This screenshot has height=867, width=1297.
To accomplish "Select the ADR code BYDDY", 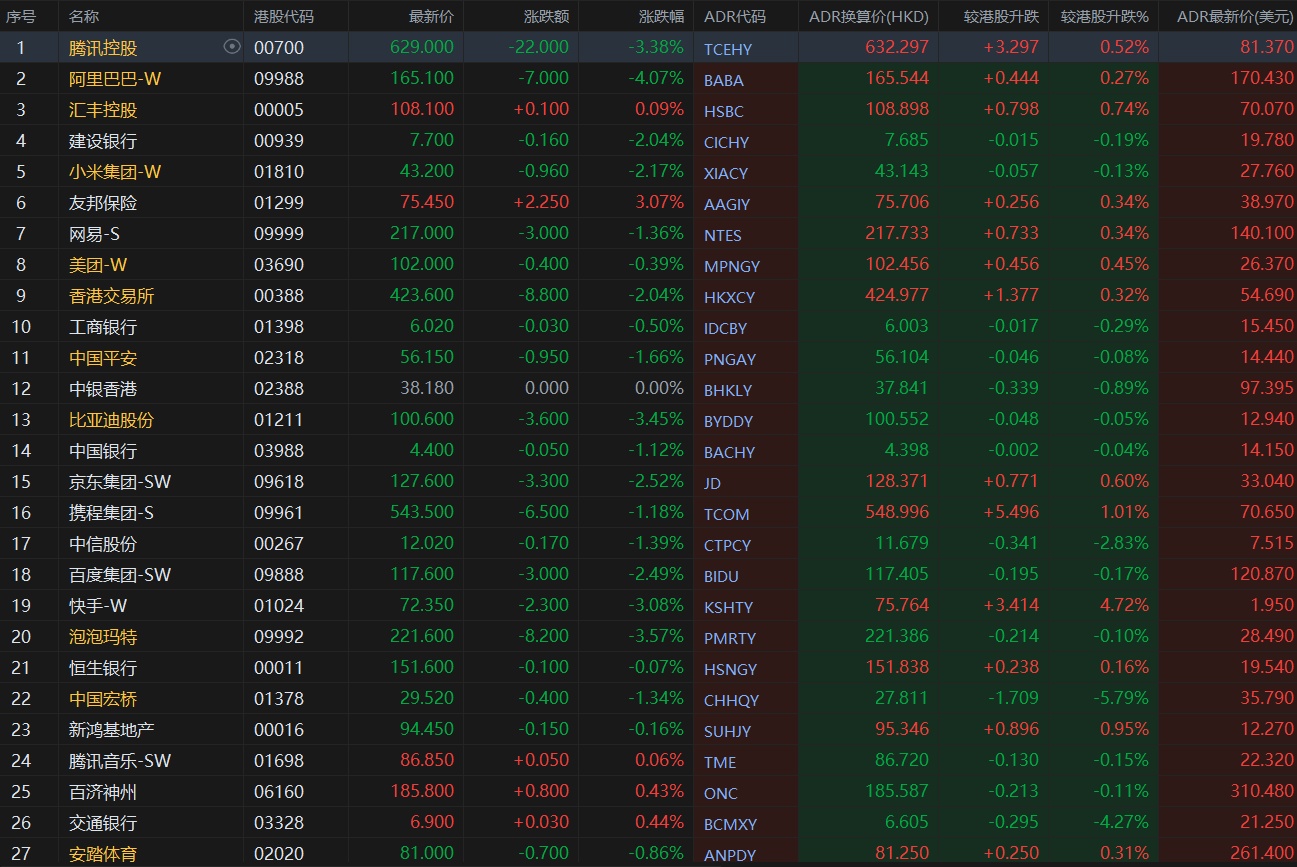I will (729, 421).
